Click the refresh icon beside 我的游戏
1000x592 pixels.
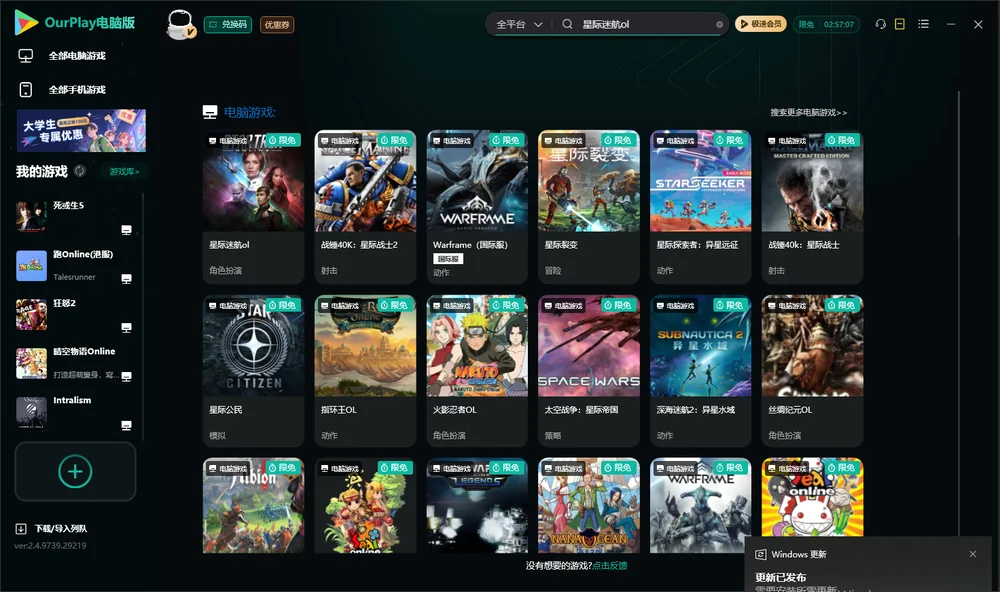(80, 171)
